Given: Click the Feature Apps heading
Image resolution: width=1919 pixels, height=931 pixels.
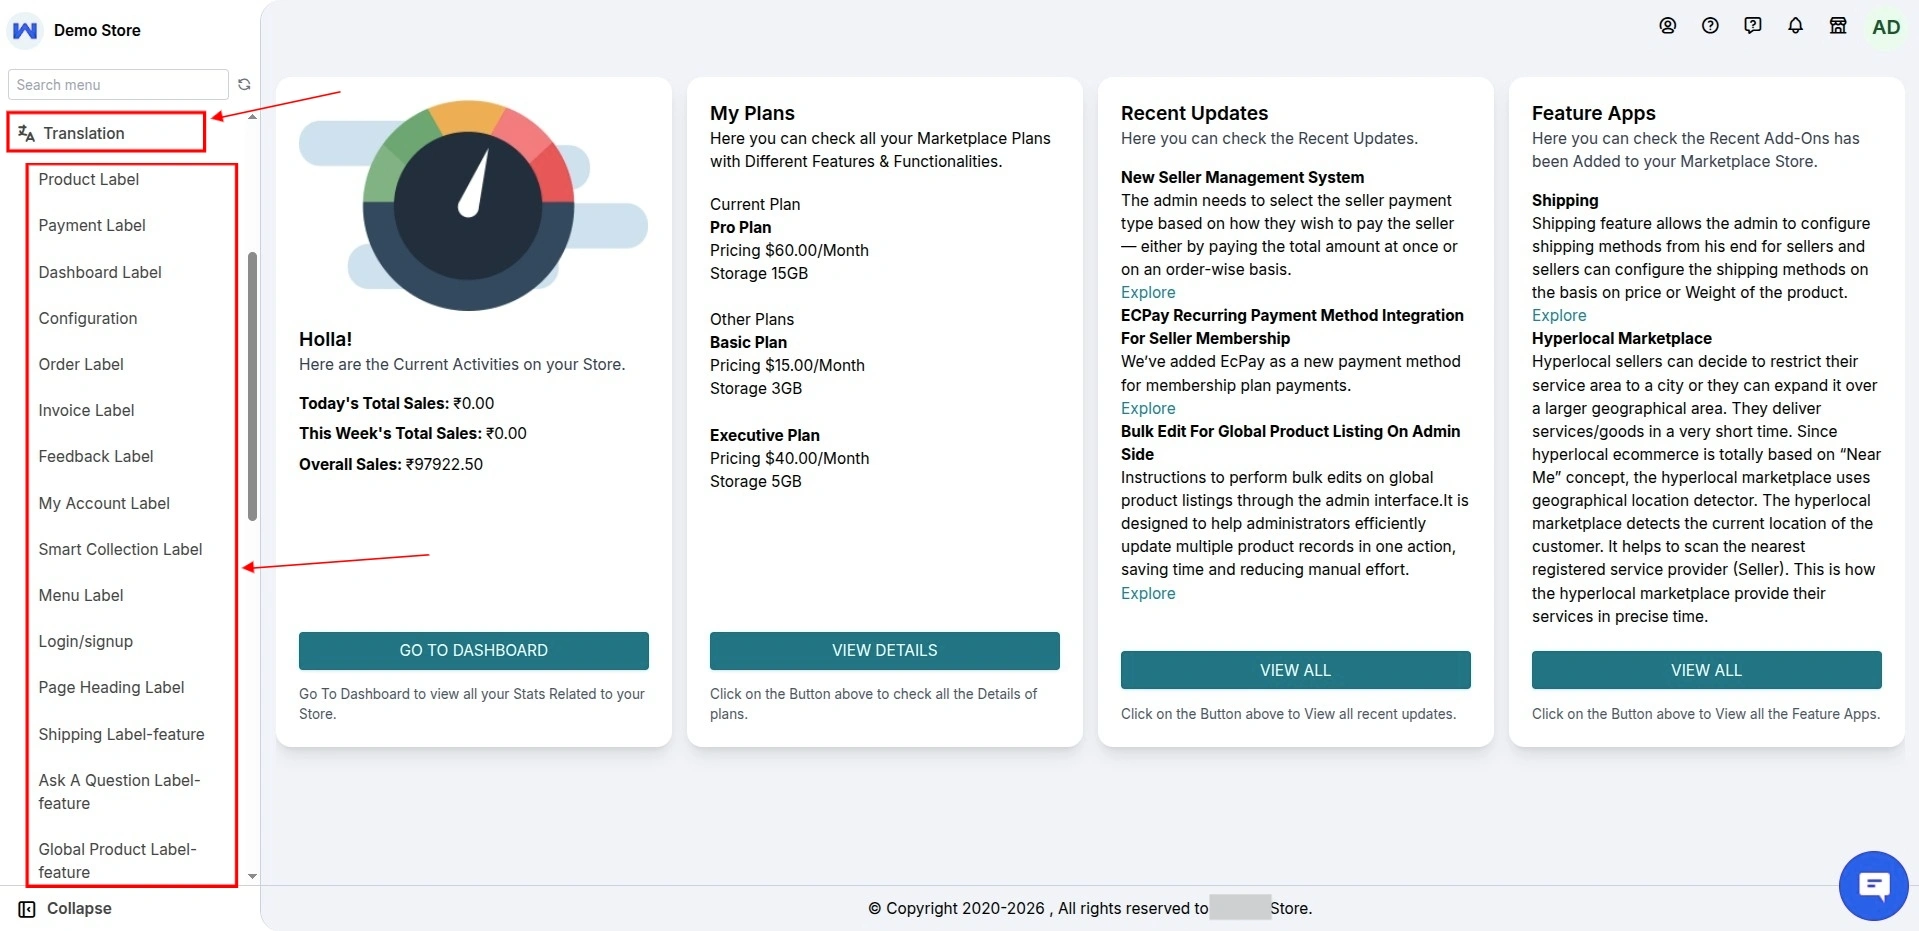Looking at the screenshot, I should pyautogui.click(x=1594, y=113).
